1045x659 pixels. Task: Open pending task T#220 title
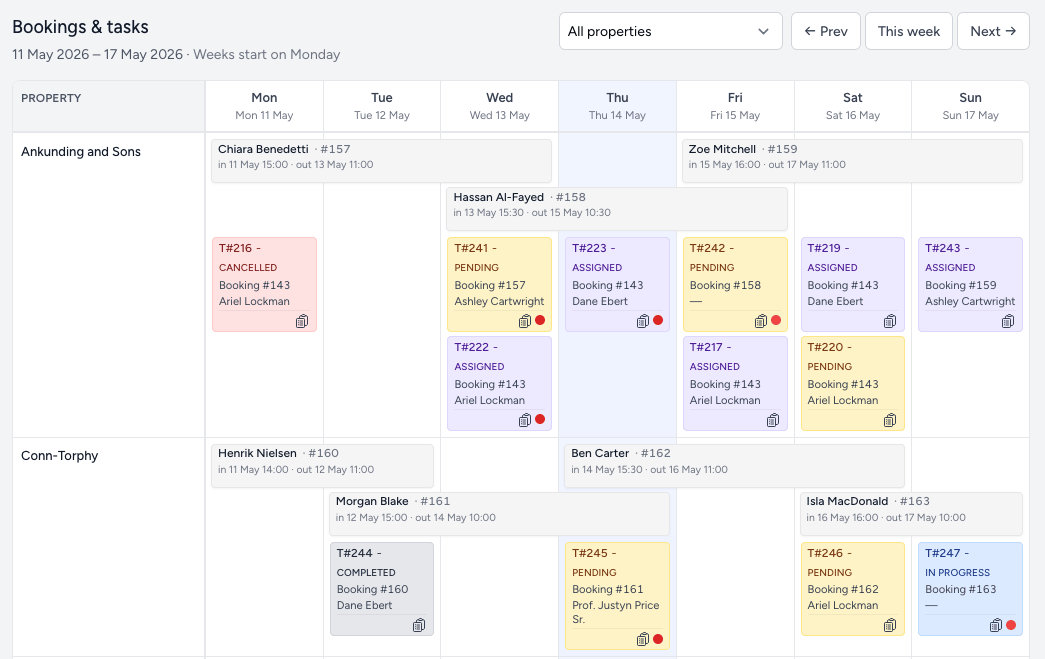830,347
